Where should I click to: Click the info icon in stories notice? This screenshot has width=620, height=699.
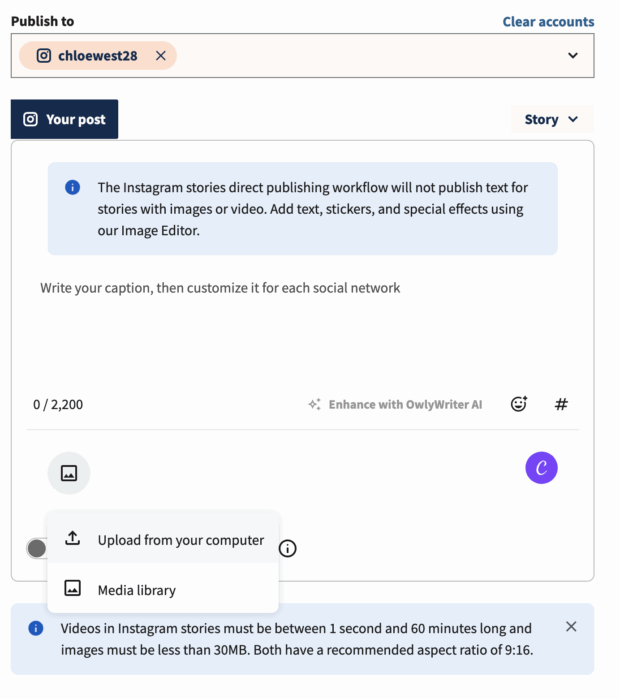[72, 187]
